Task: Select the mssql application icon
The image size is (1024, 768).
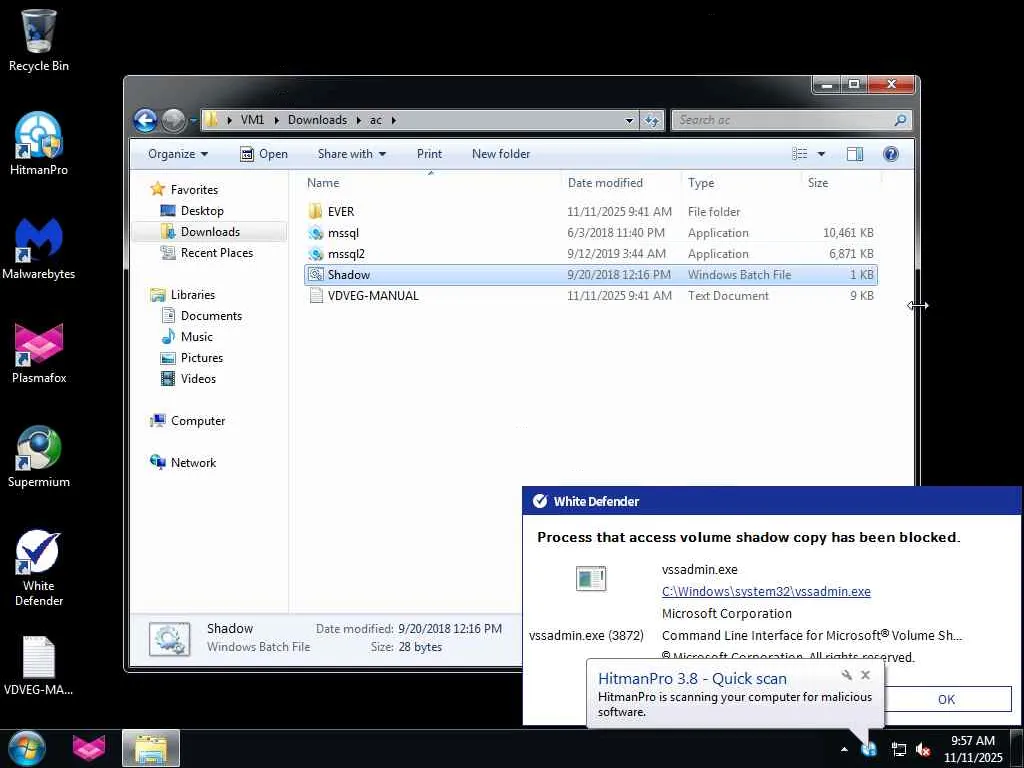Action: pyautogui.click(x=315, y=233)
